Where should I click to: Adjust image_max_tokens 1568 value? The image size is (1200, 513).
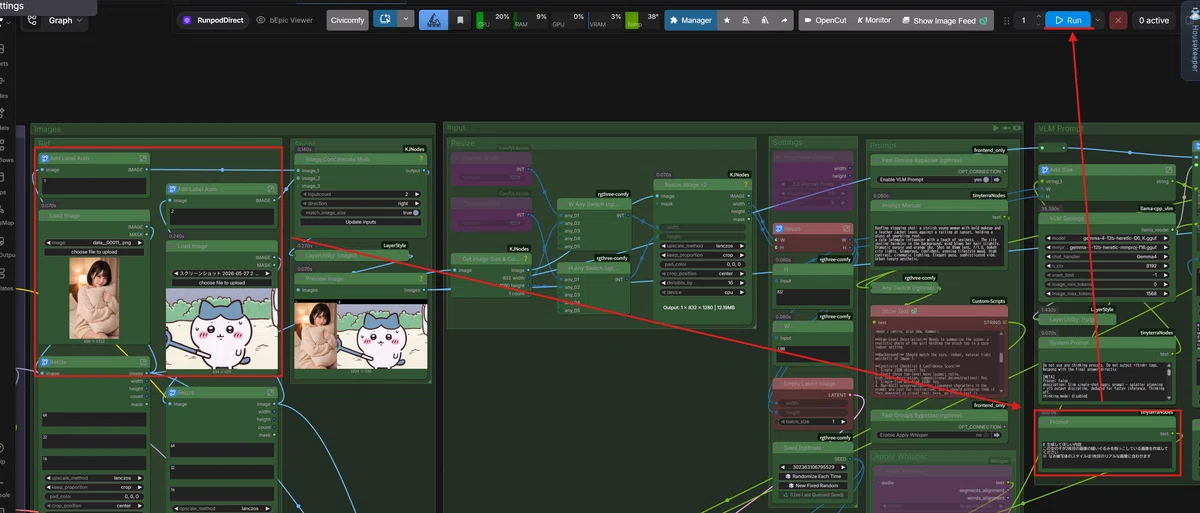1105,292
